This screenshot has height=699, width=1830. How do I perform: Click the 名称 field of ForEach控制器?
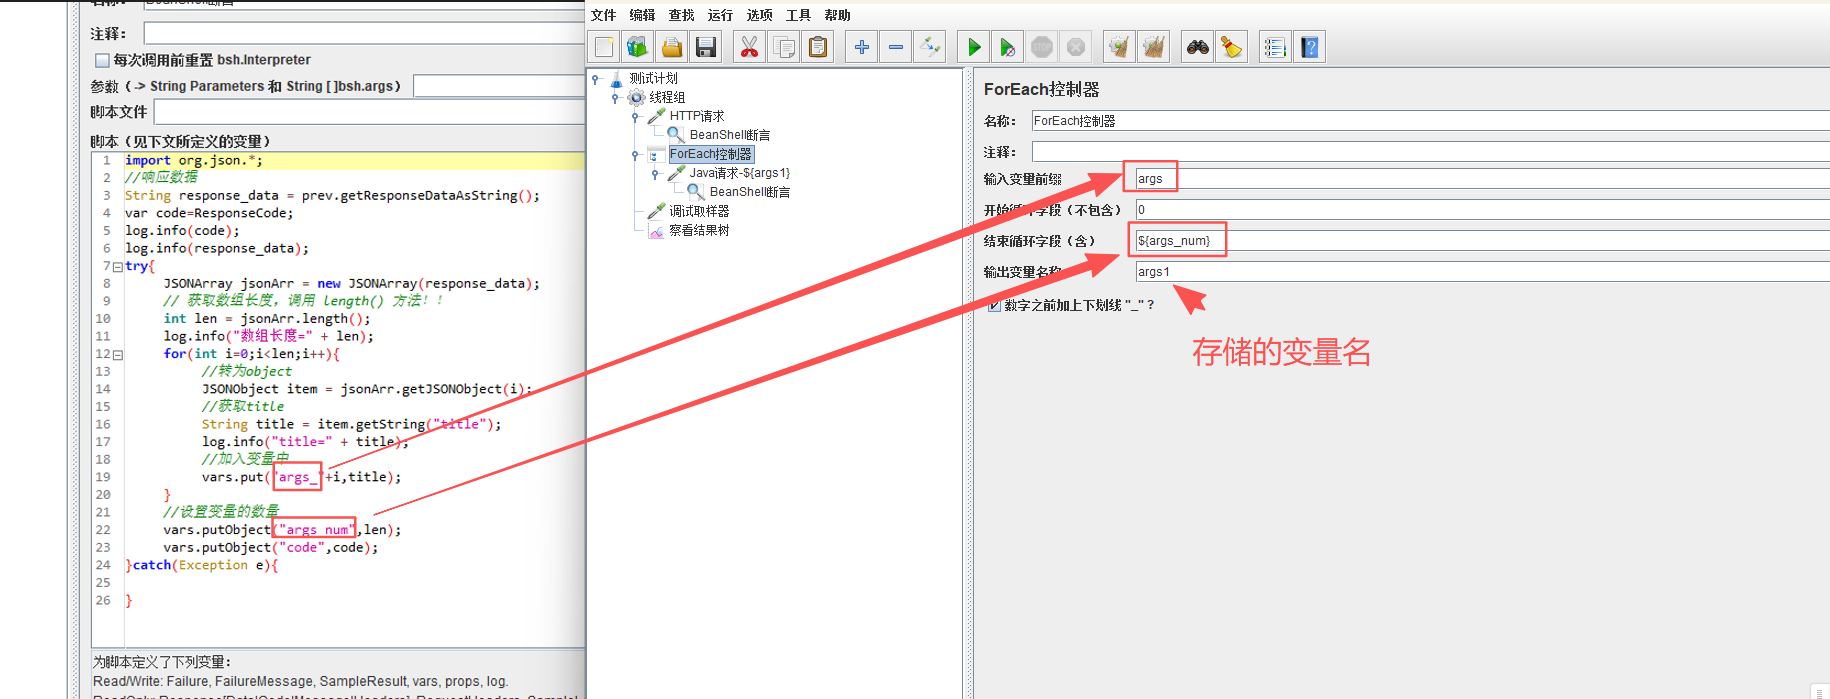(x=1430, y=121)
